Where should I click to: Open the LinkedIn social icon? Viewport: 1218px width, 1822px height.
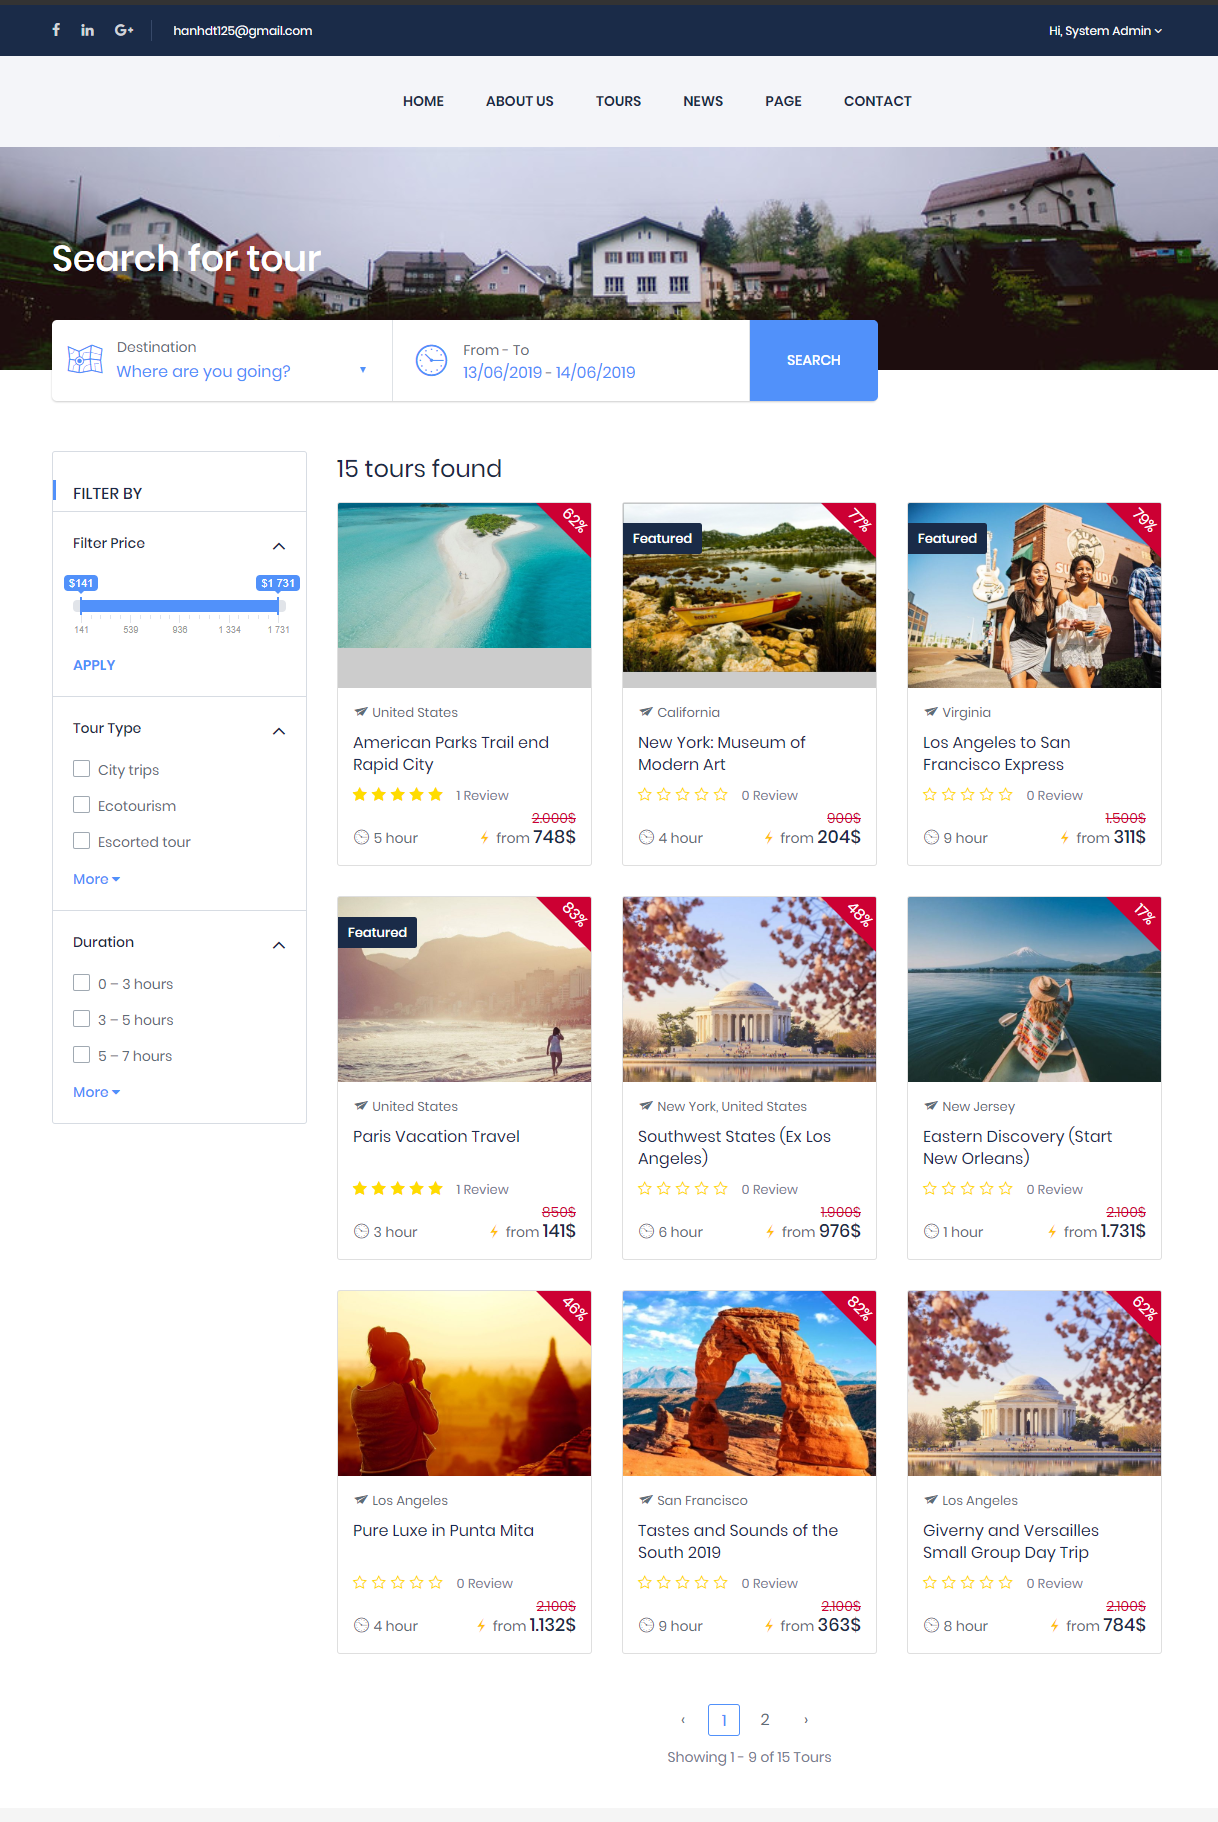(x=88, y=30)
